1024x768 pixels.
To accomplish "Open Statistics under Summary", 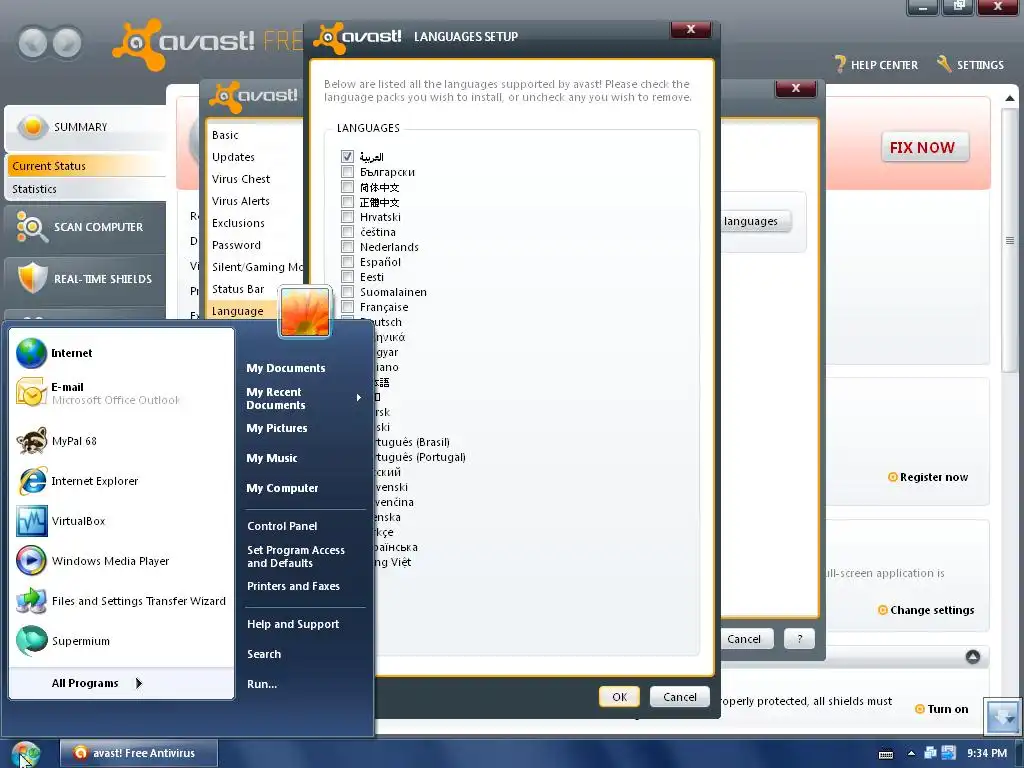I will [x=34, y=189].
